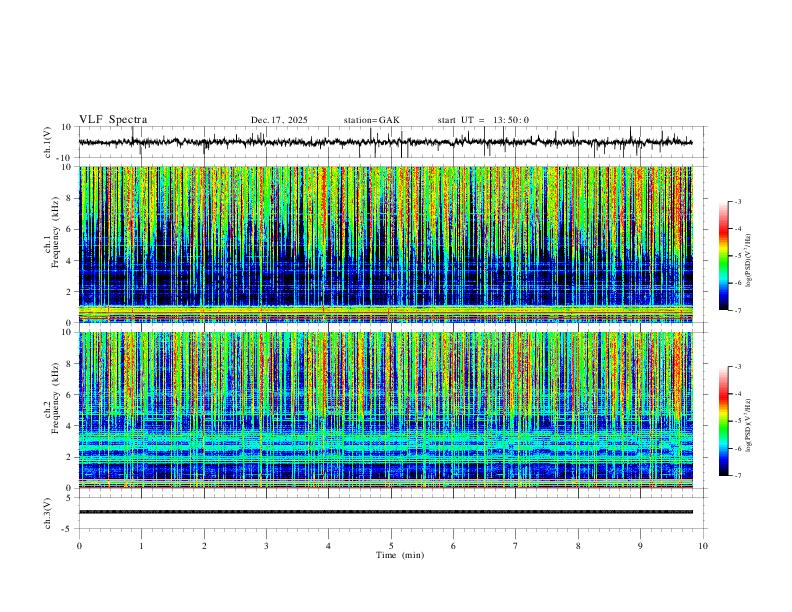Click the ch.1 voltage waveform trace

coord(386,142)
